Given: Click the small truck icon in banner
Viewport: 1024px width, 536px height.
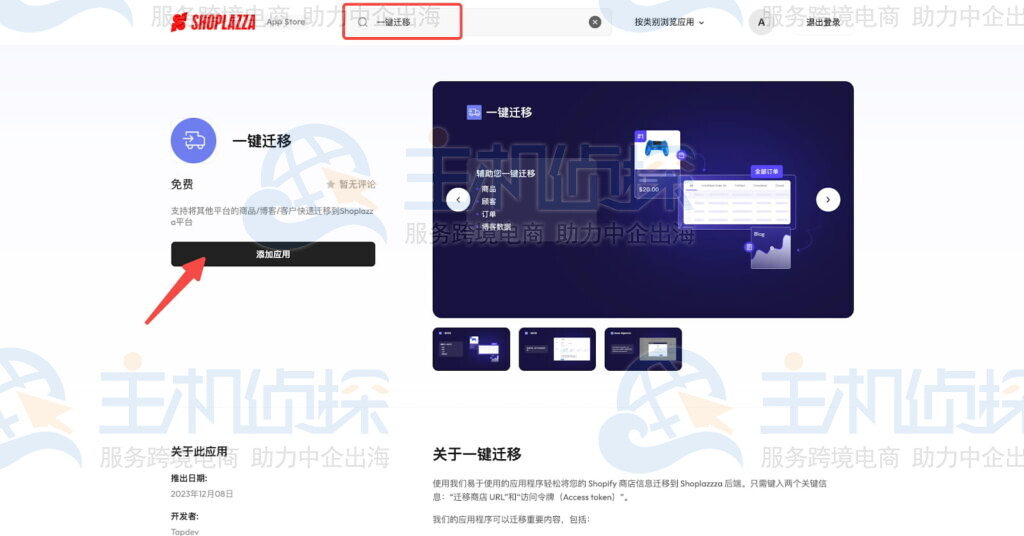Looking at the screenshot, I should [474, 112].
